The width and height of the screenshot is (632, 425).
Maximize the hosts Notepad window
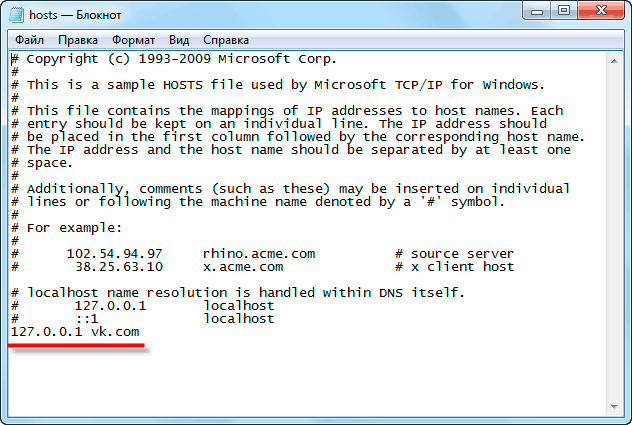[564, 11]
